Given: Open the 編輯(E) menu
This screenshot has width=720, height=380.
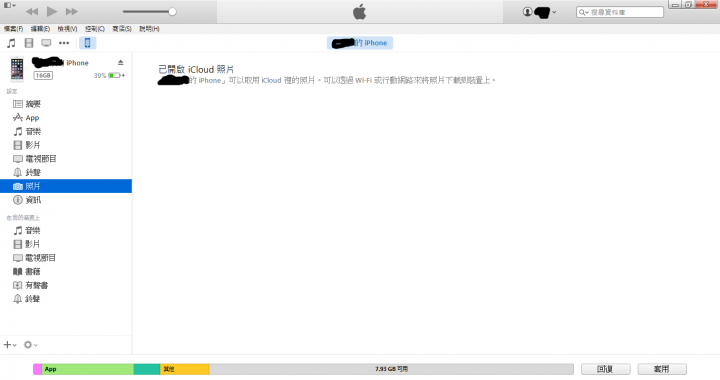Looking at the screenshot, I should click(x=40, y=28).
